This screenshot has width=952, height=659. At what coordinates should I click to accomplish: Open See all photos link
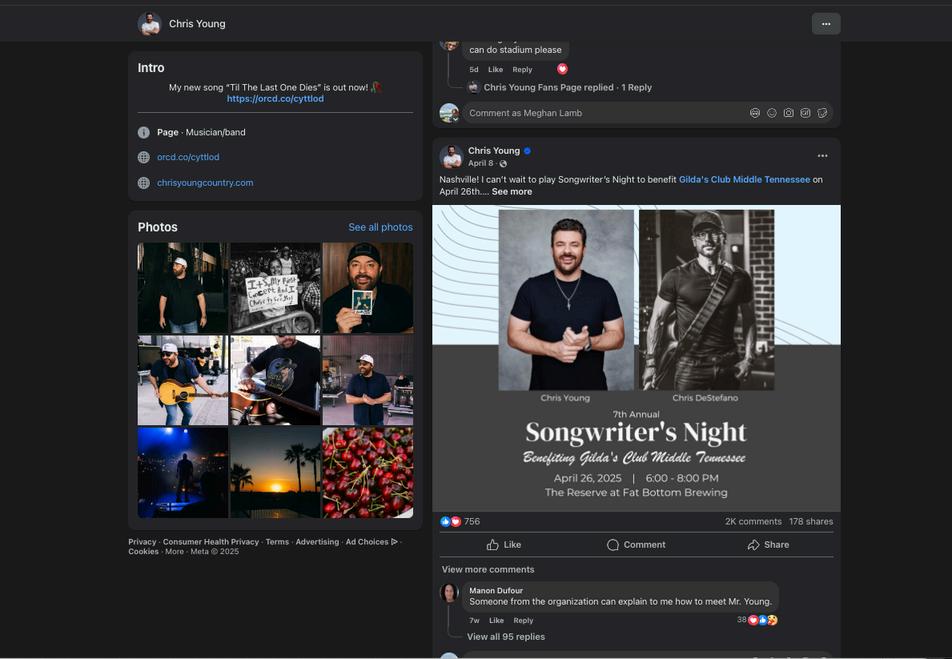coord(381,227)
